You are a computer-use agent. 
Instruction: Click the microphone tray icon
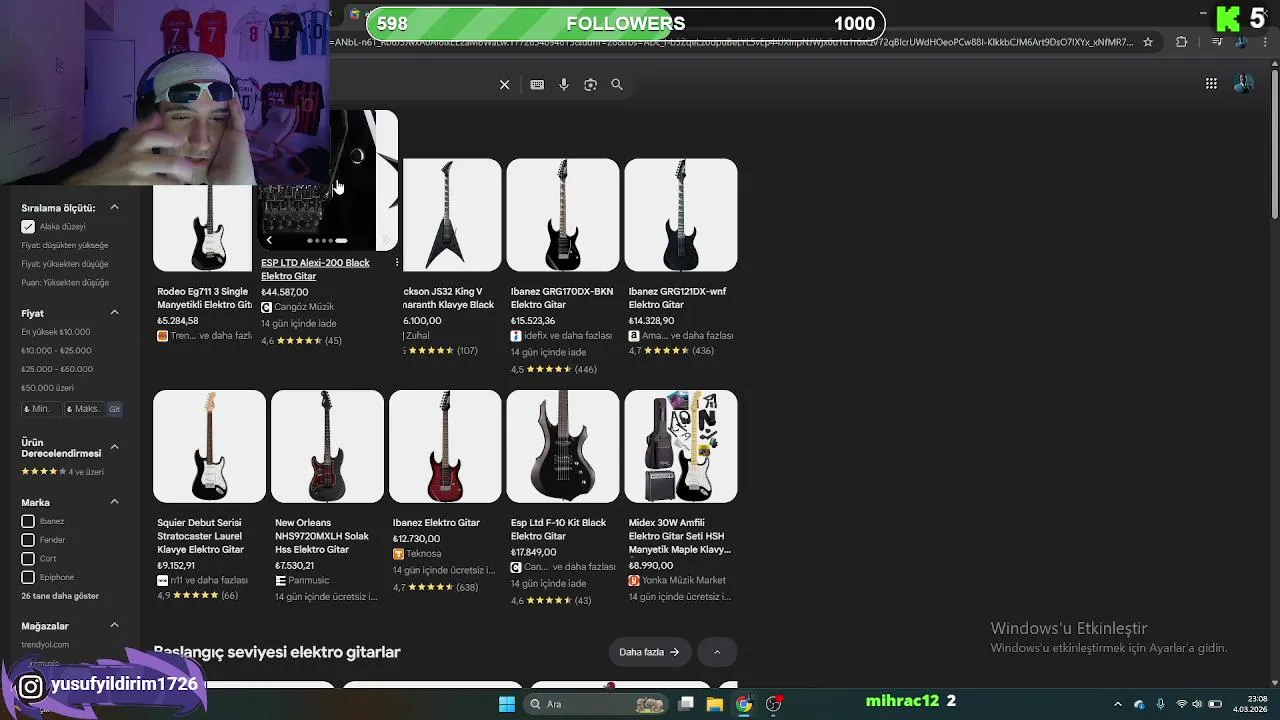1160,704
